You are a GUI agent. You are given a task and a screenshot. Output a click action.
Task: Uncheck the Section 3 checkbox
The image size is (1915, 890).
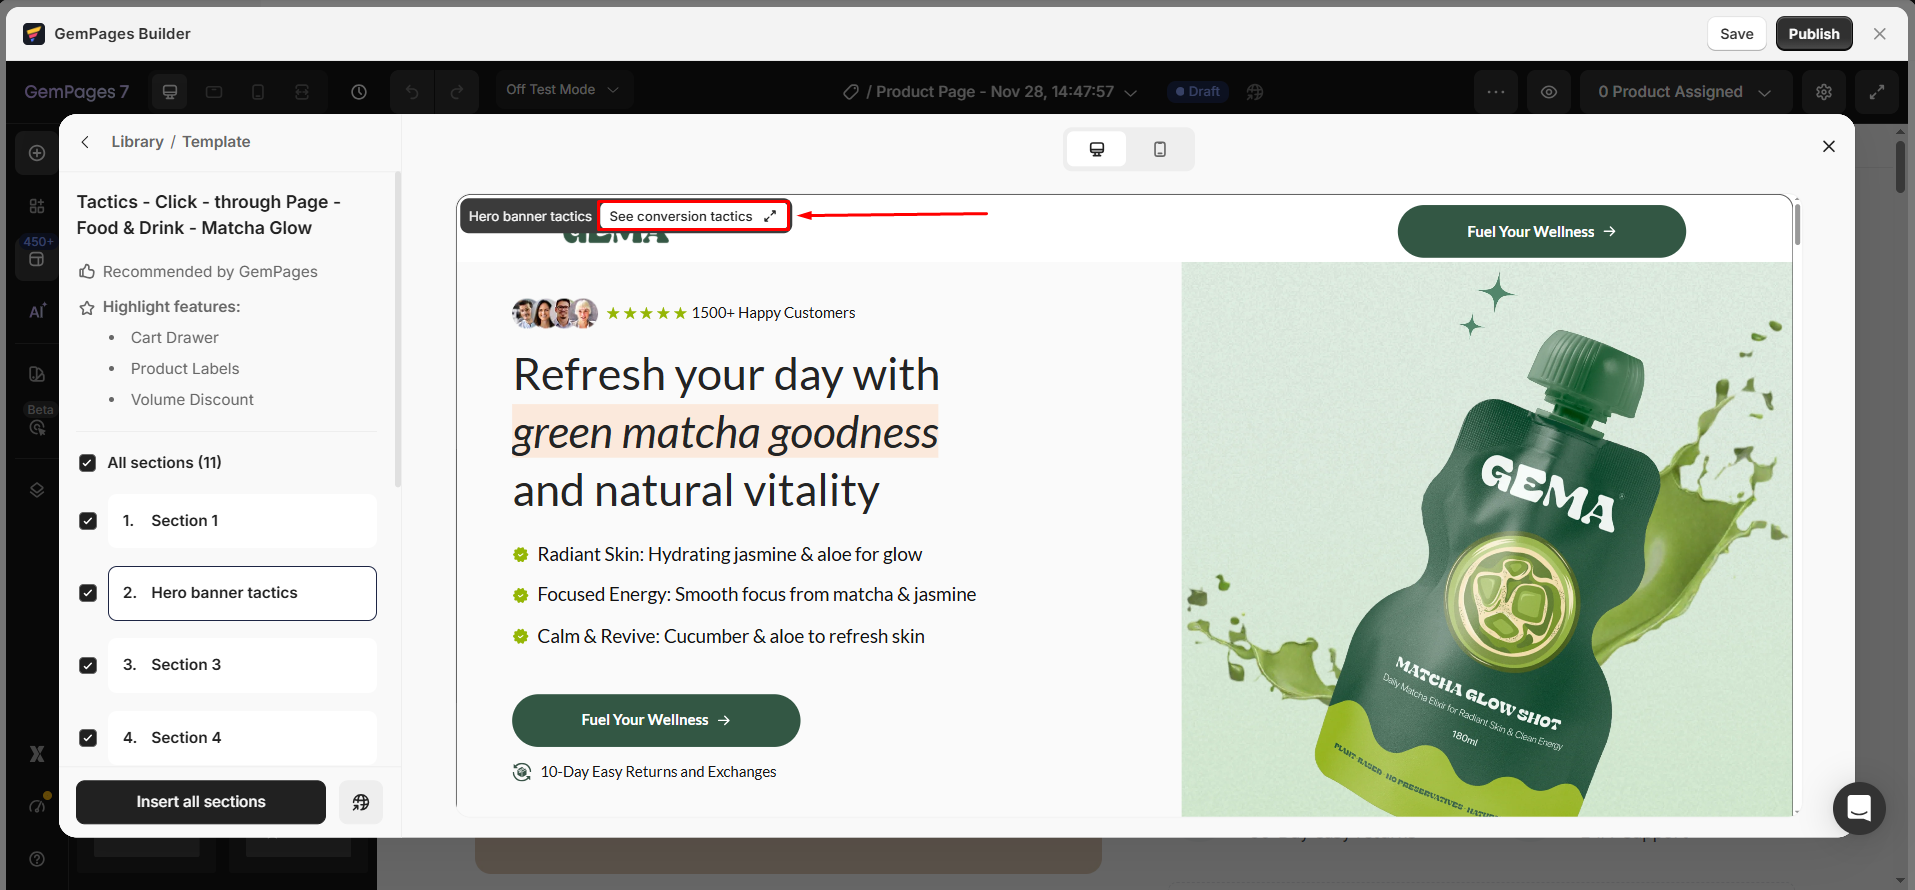(x=88, y=665)
